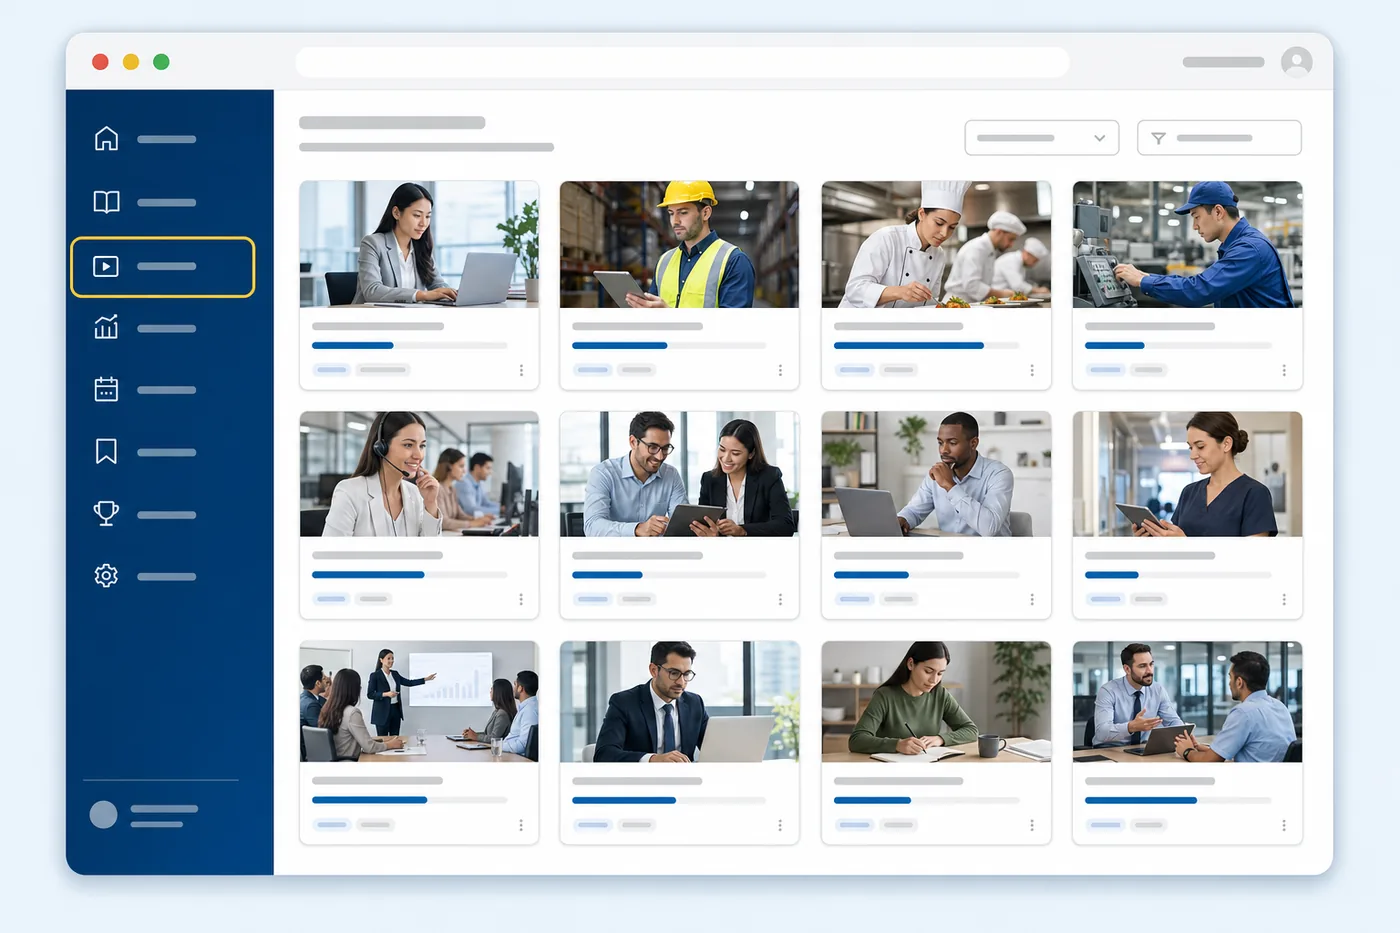The image size is (1400, 933).
Task: Open the settings gear in the sidebar
Action: pos(106,576)
